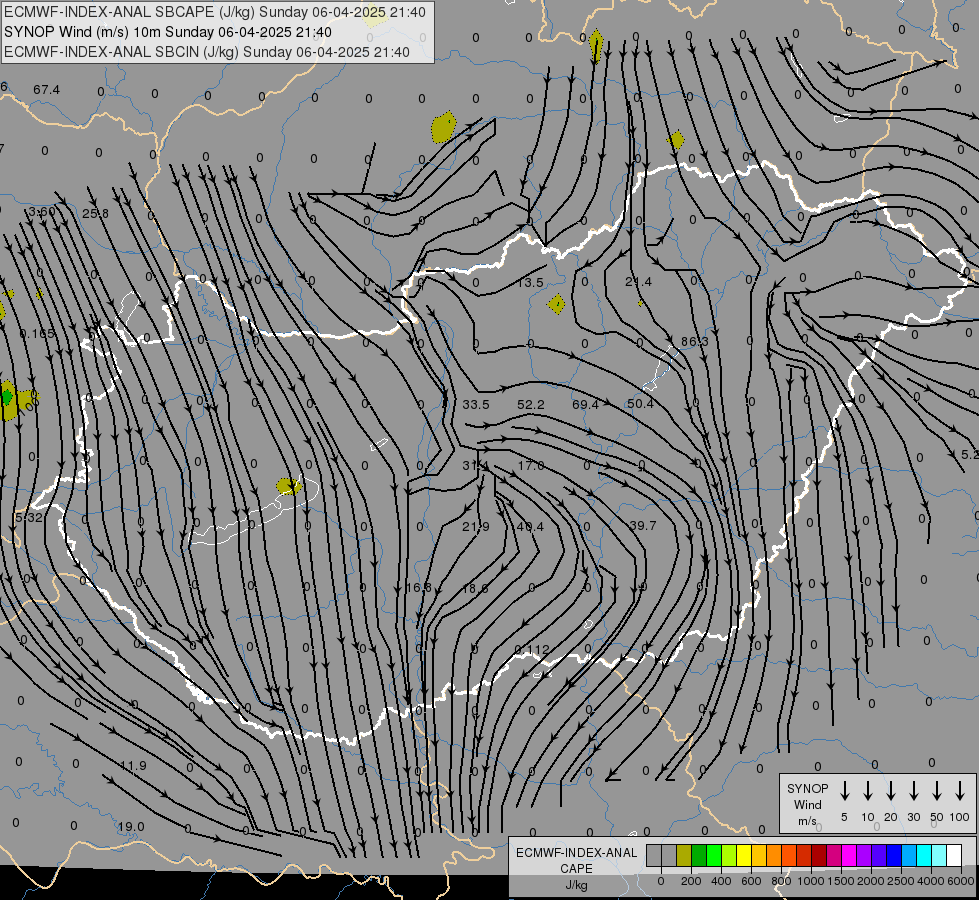Click the map value 11.9
This screenshot has width=979, height=900.
(x=133, y=766)
